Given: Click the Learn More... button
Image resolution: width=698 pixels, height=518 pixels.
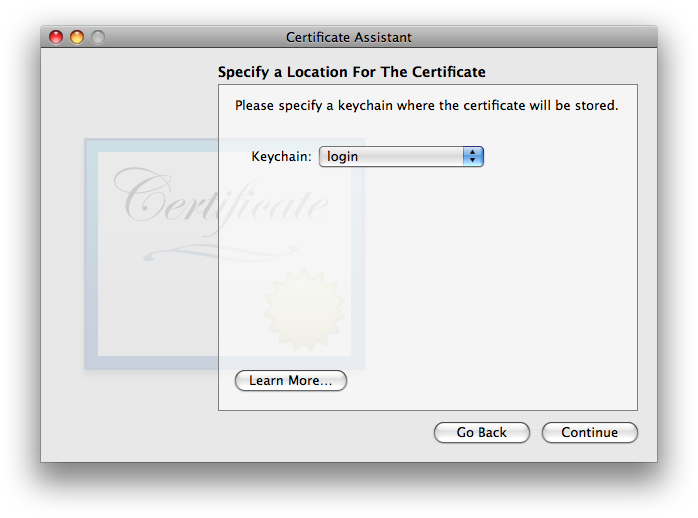Looking at the screenshot, I should (291, 380).
